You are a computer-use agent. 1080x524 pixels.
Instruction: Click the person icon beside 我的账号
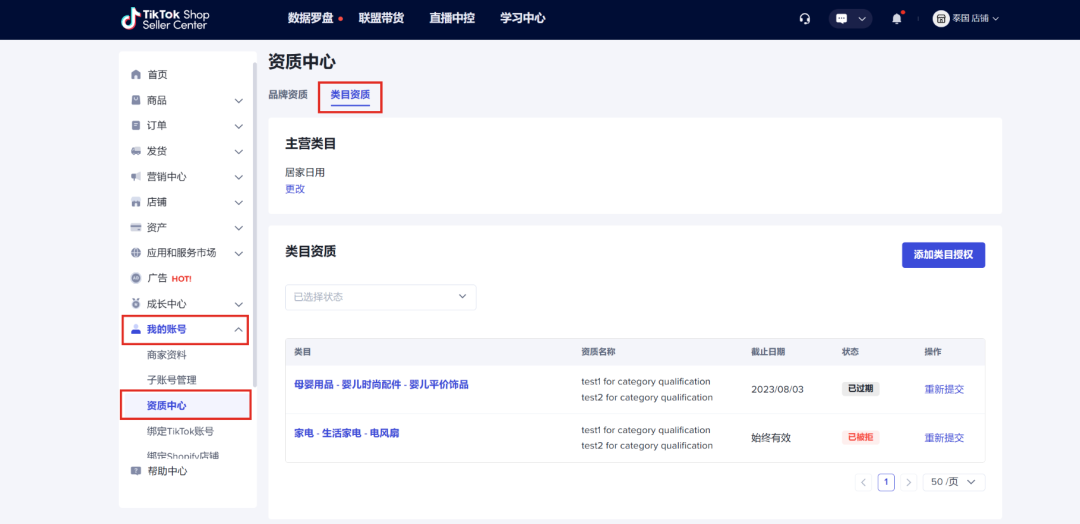136,329
